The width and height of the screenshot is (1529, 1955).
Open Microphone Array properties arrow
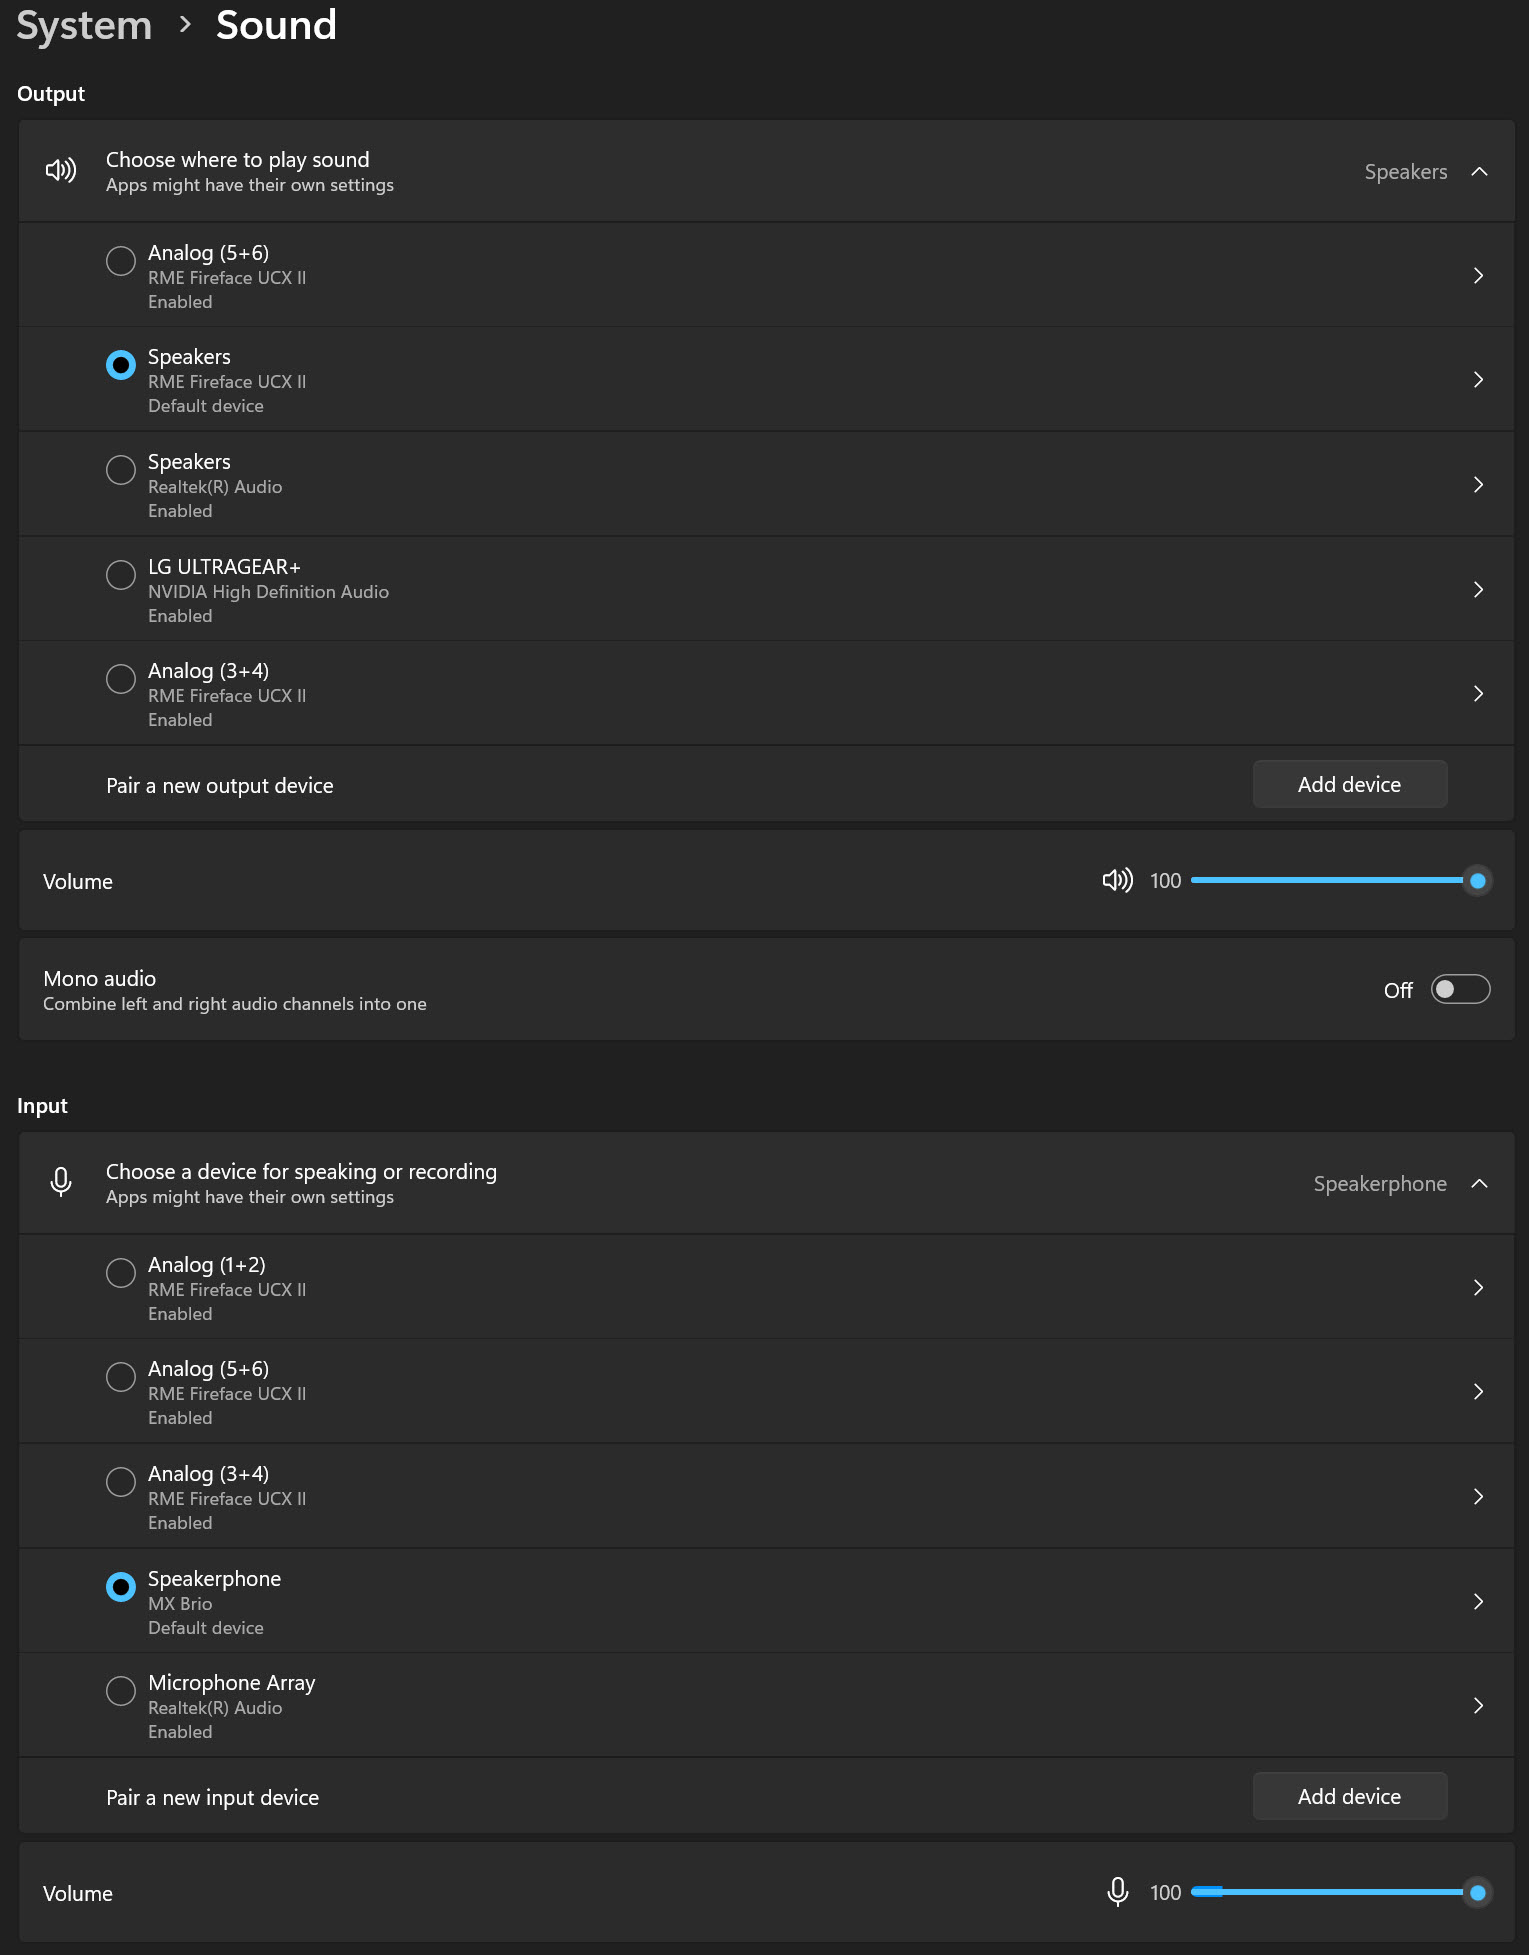(1478, 1705)
